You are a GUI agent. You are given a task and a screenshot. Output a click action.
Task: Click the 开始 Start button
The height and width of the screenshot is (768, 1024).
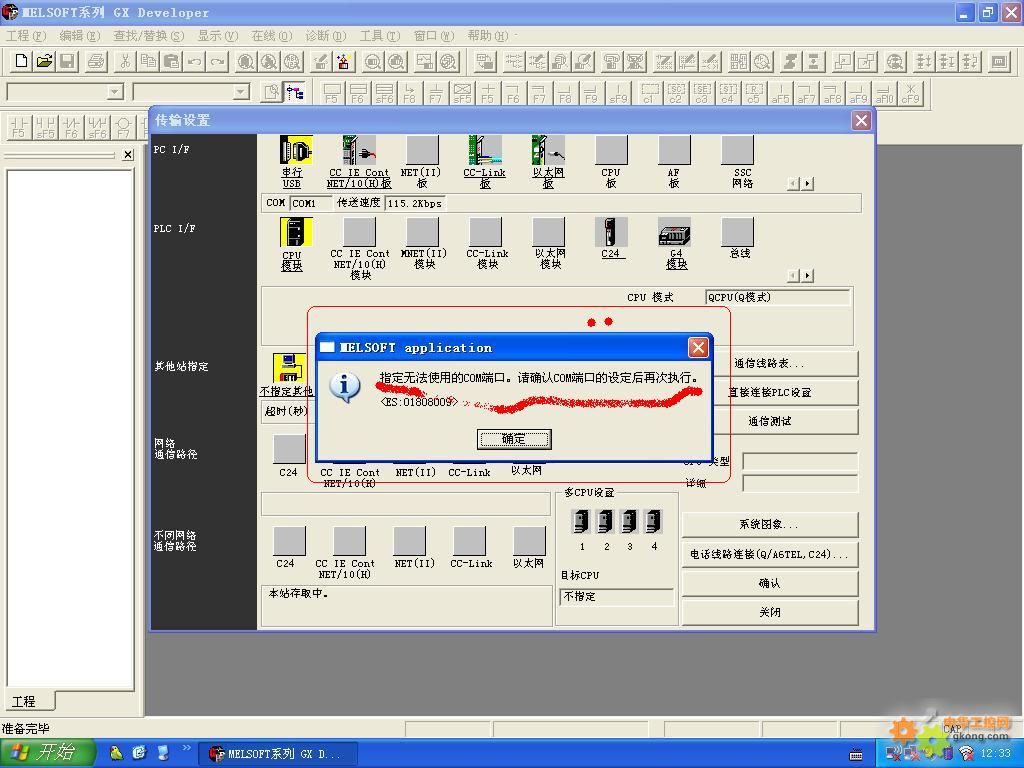click(47, 753)
